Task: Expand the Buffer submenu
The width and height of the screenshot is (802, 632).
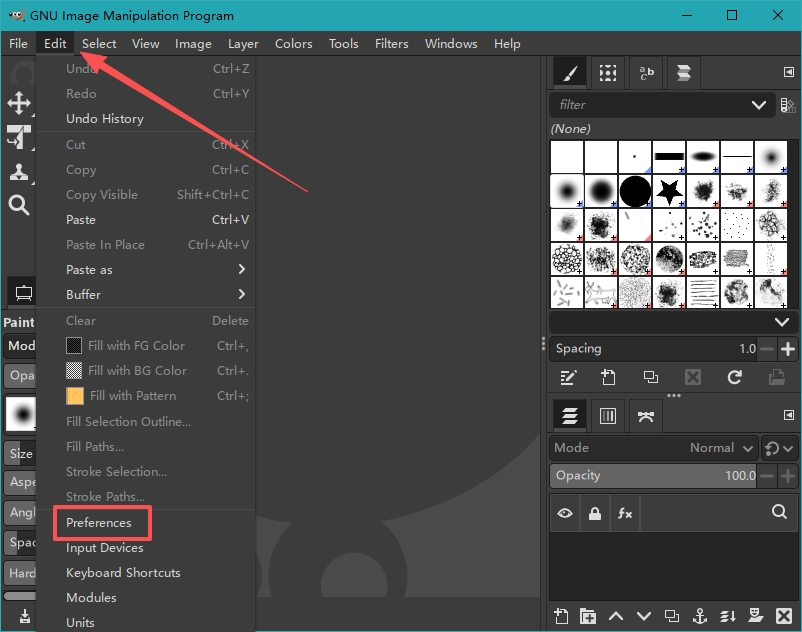Action: pyautogui.click(x=146, y=295)
